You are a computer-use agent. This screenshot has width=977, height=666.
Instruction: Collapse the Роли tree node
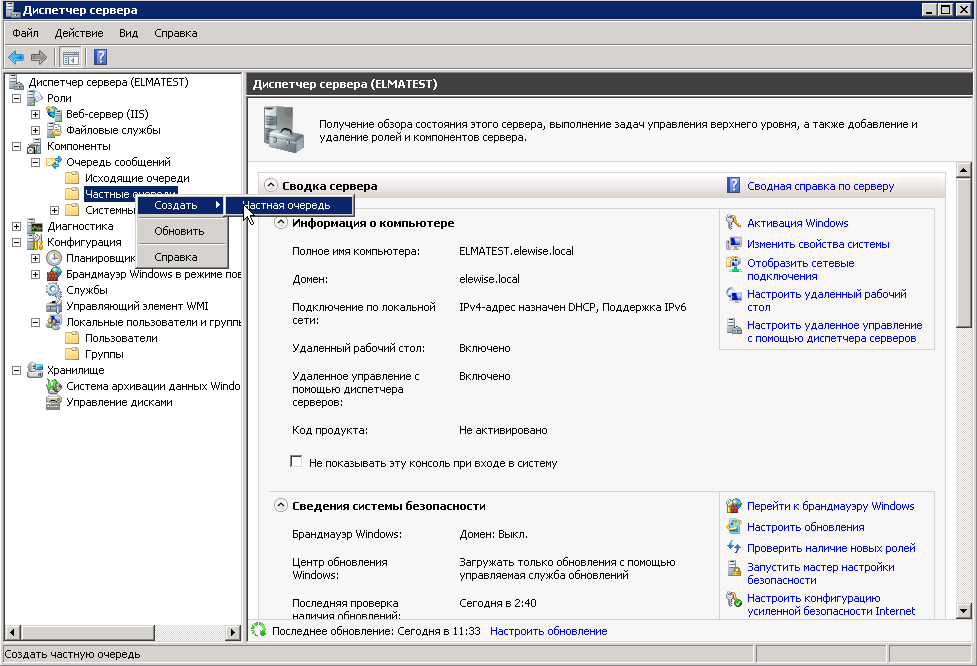[x=16, y=98]
